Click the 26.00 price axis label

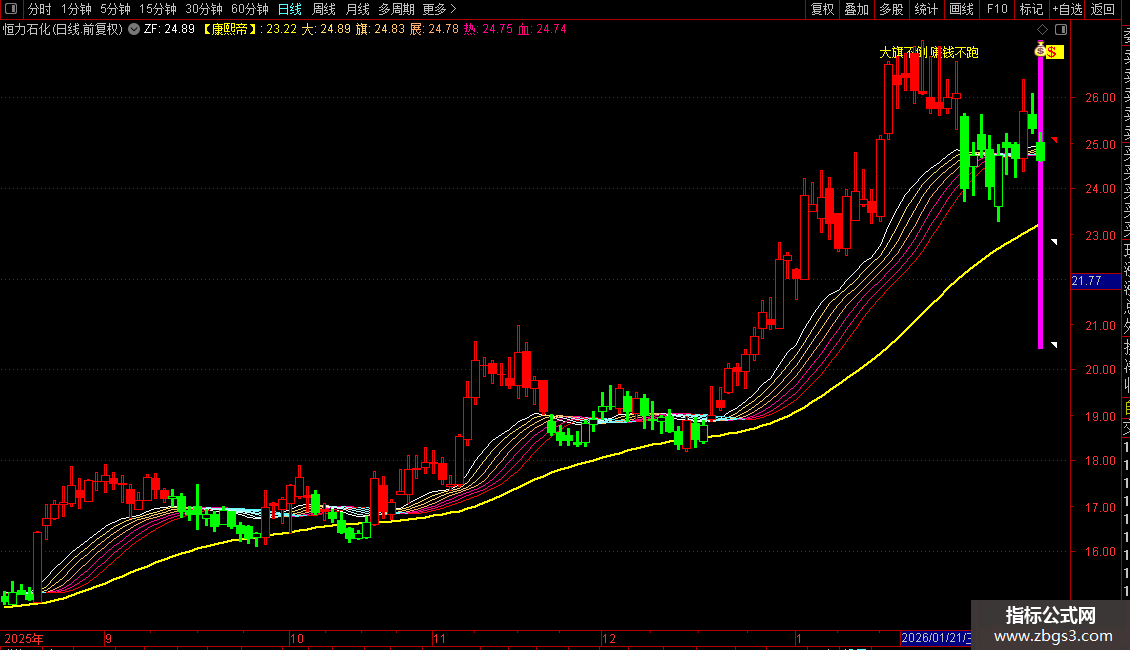pos(1100,97)
